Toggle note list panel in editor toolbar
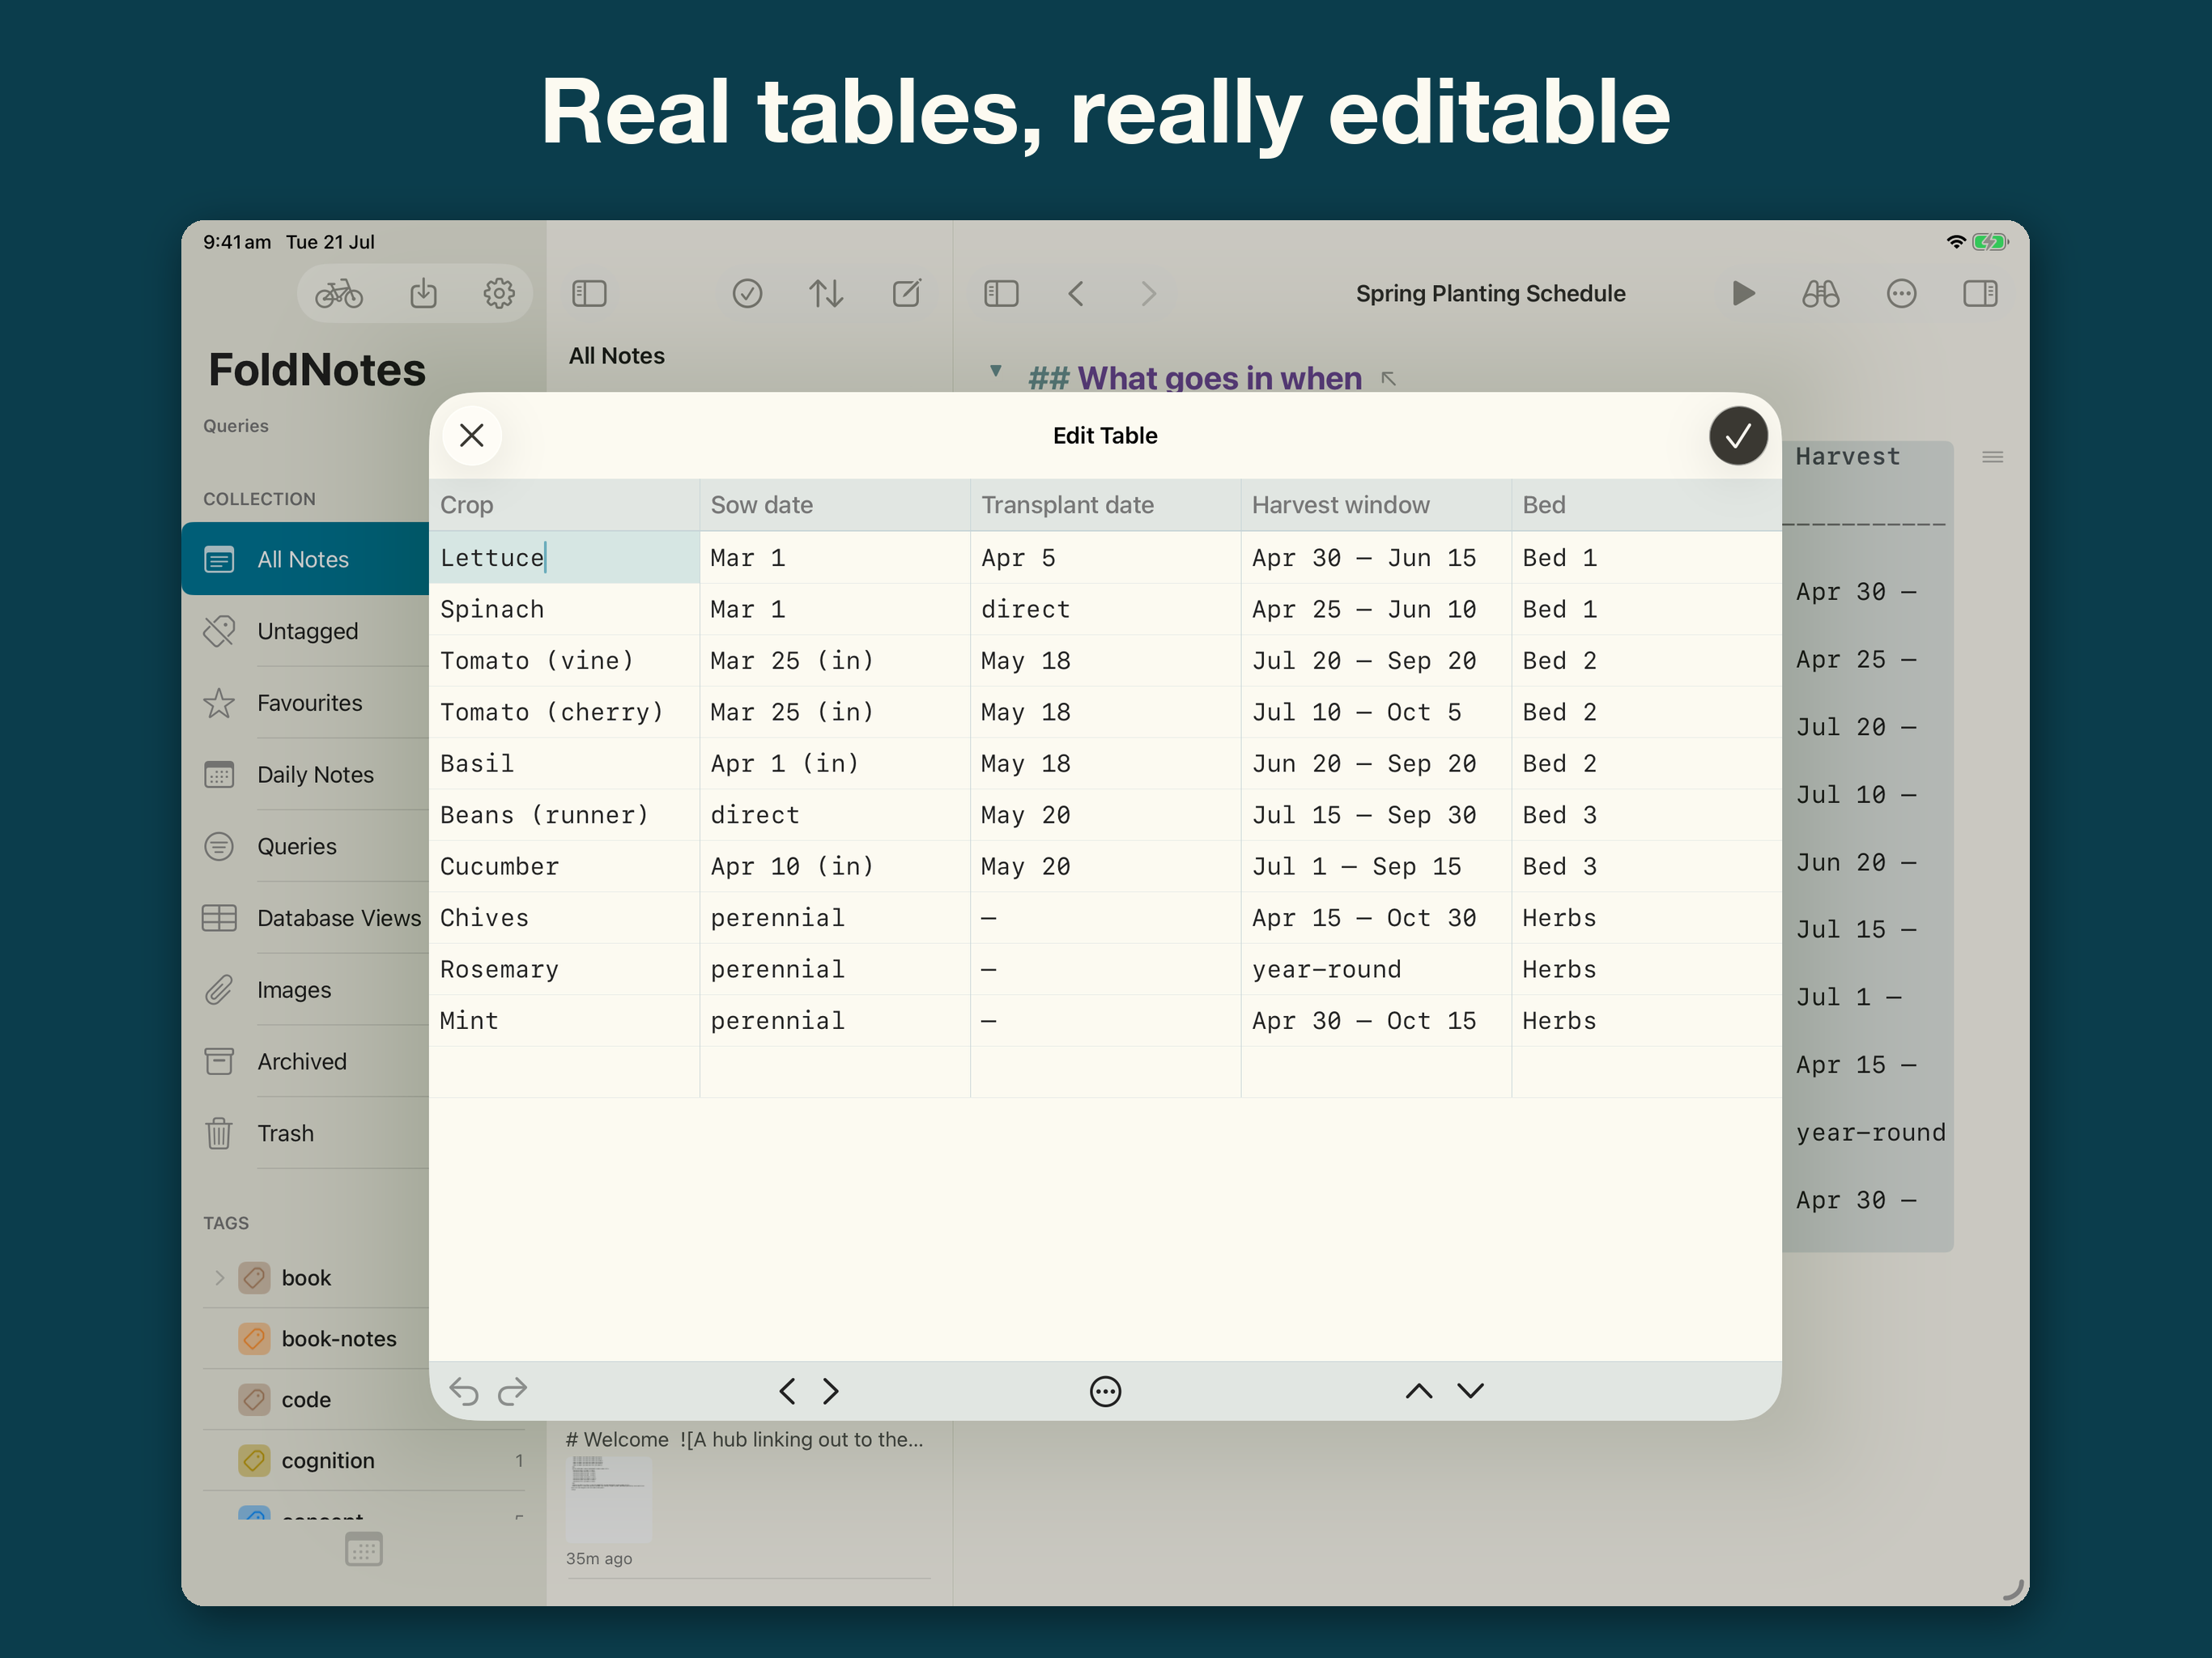The image size is (2212, 1658). tap(1001, 294)
